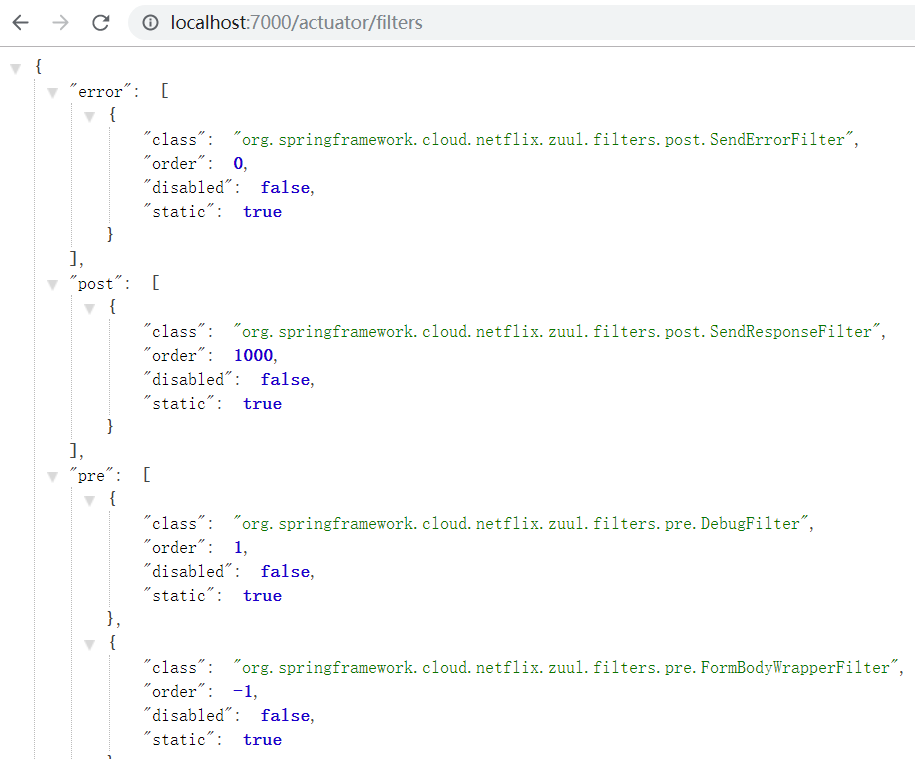This screenshot has width=915, height=759.
Task: Collapse the DebugFilter object in "pre"
Action: tap(89, 501)
